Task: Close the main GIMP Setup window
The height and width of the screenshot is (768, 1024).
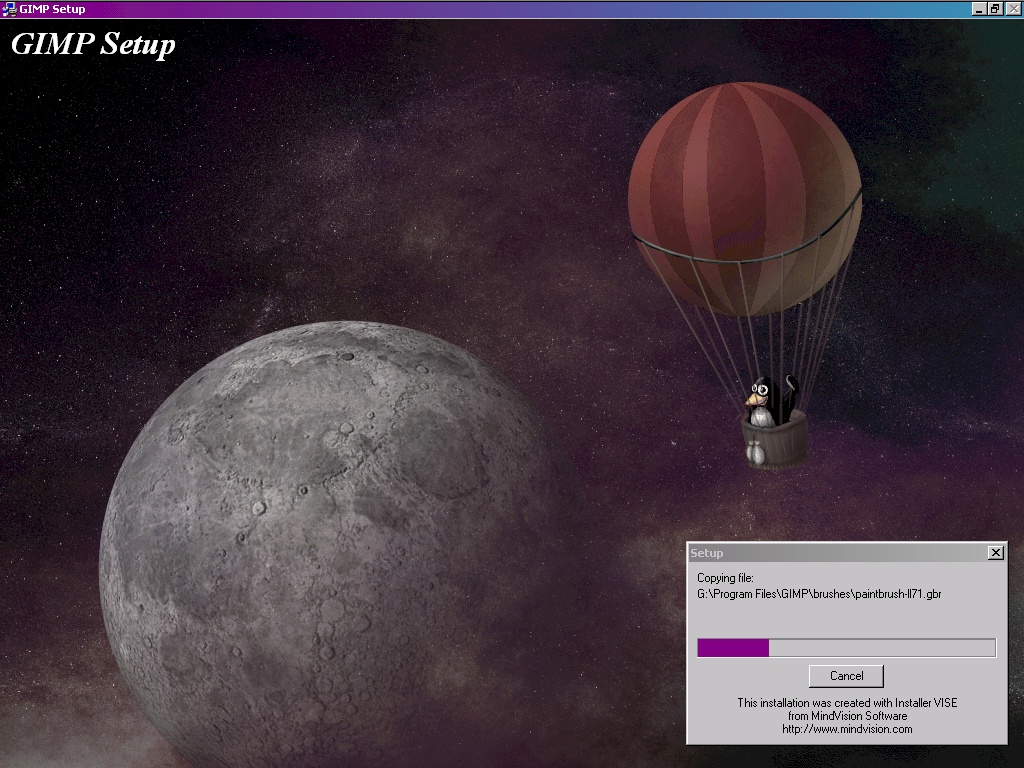Action: [1012, 9]
